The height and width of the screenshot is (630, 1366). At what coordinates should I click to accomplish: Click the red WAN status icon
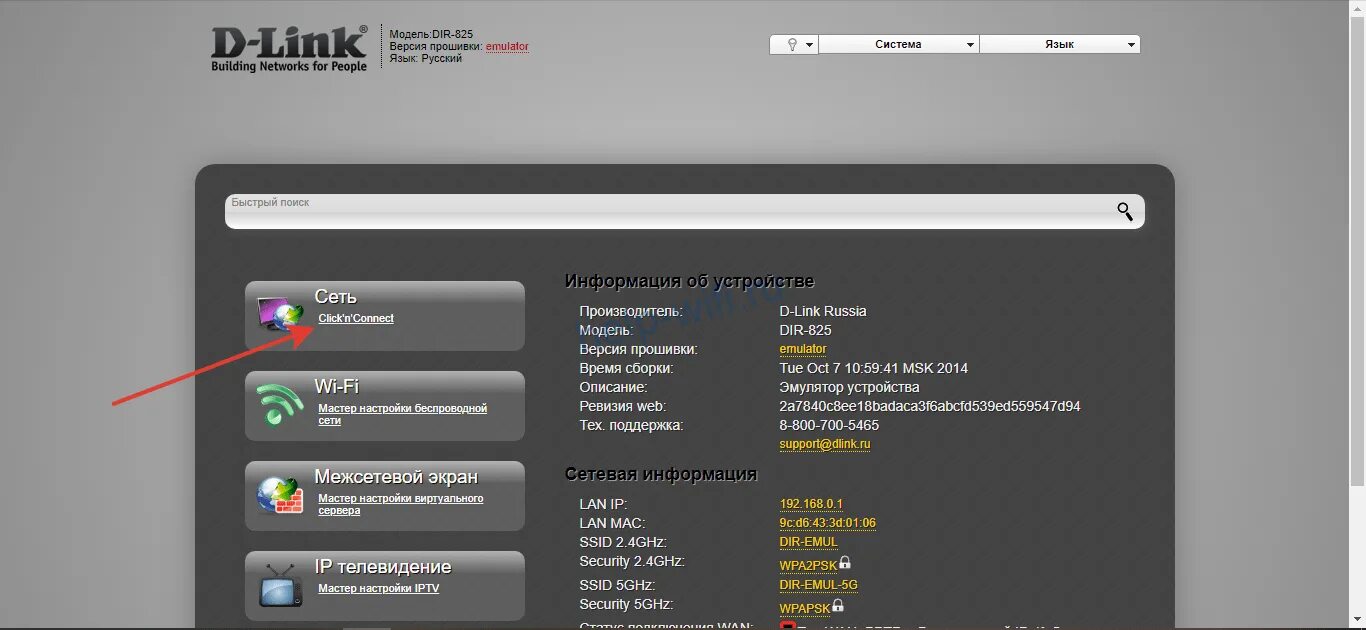pyautogui.click(x=787, y=626)
